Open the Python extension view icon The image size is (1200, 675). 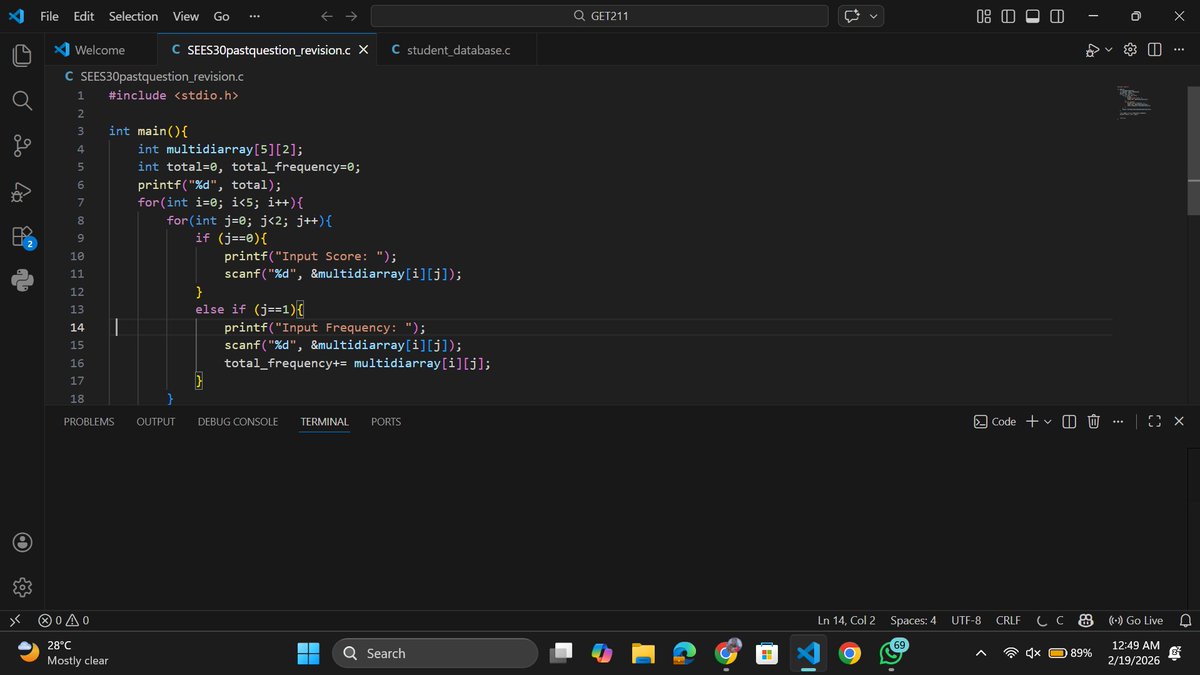point(22,281)
